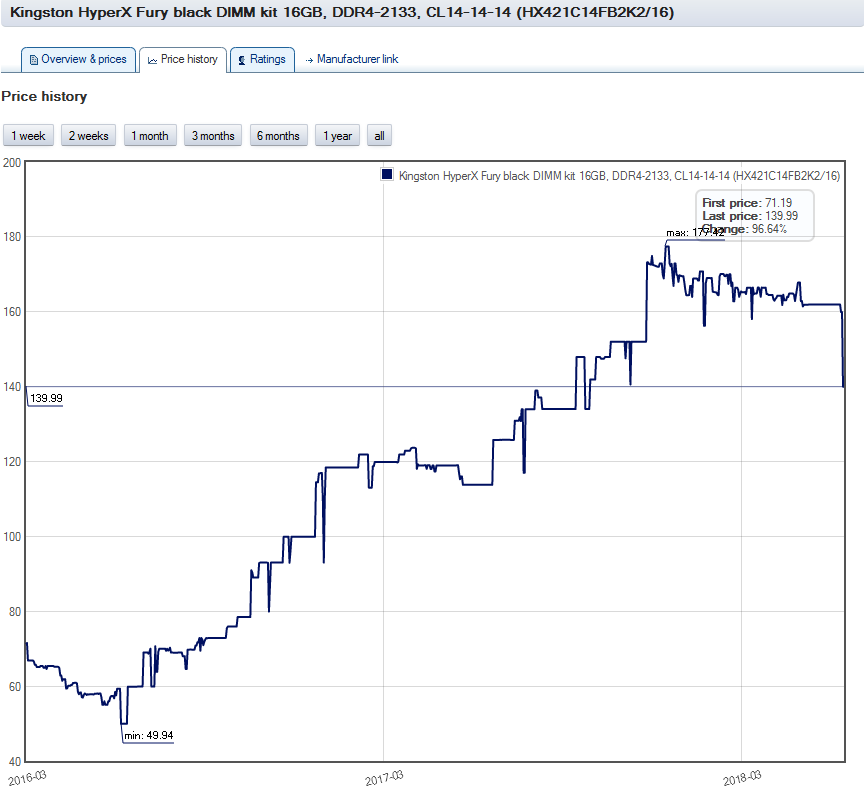
Task: Show price history for 6 months
Action: pos(278,136)
